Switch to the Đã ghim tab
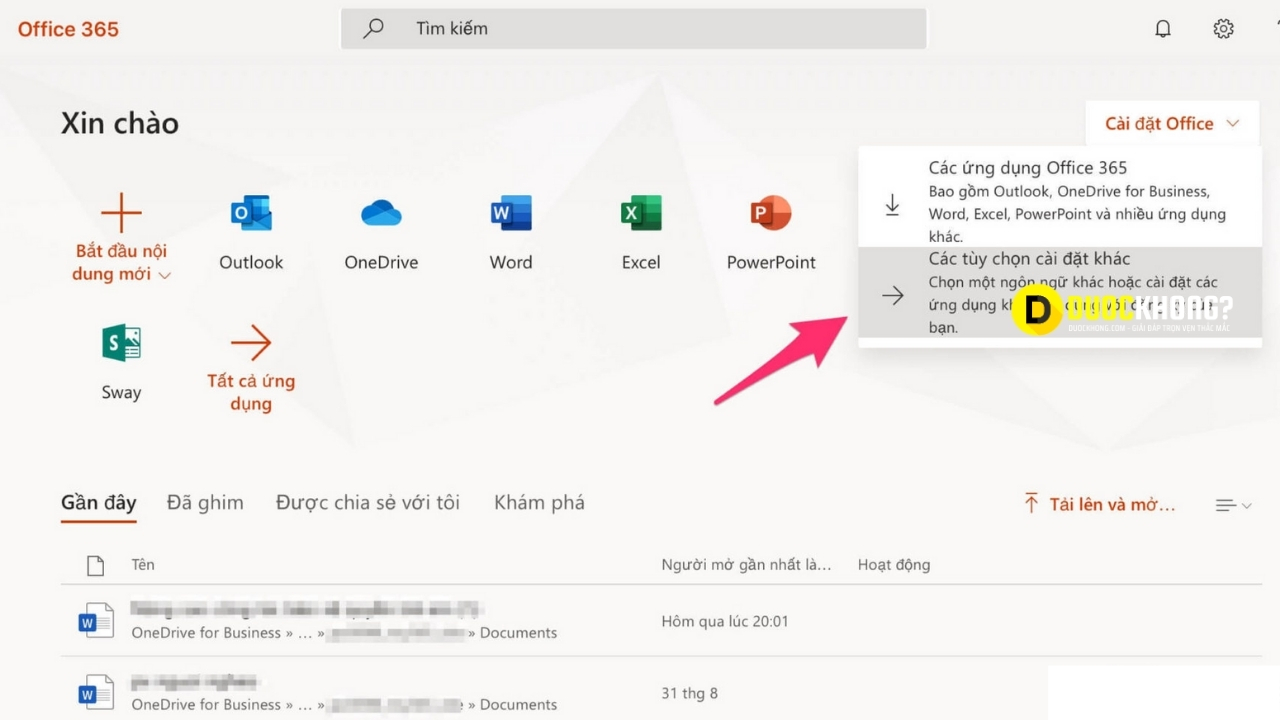1280x720 pixels. click(205, 502)
